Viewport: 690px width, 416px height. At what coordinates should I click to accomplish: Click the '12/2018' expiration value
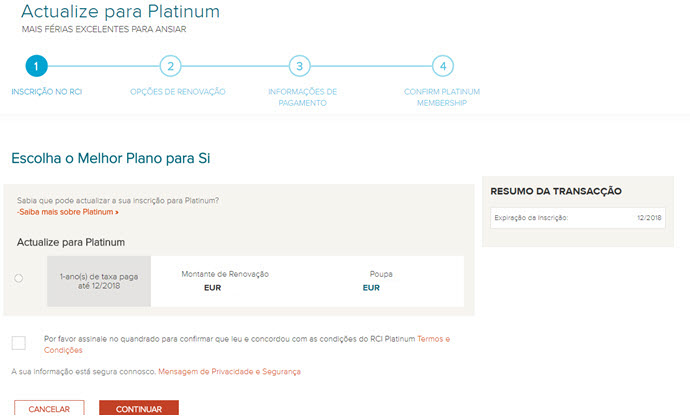tap(649, 218)
